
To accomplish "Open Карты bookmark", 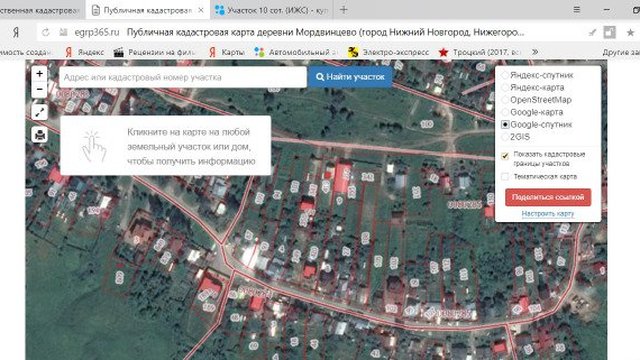I will (227, 52).
